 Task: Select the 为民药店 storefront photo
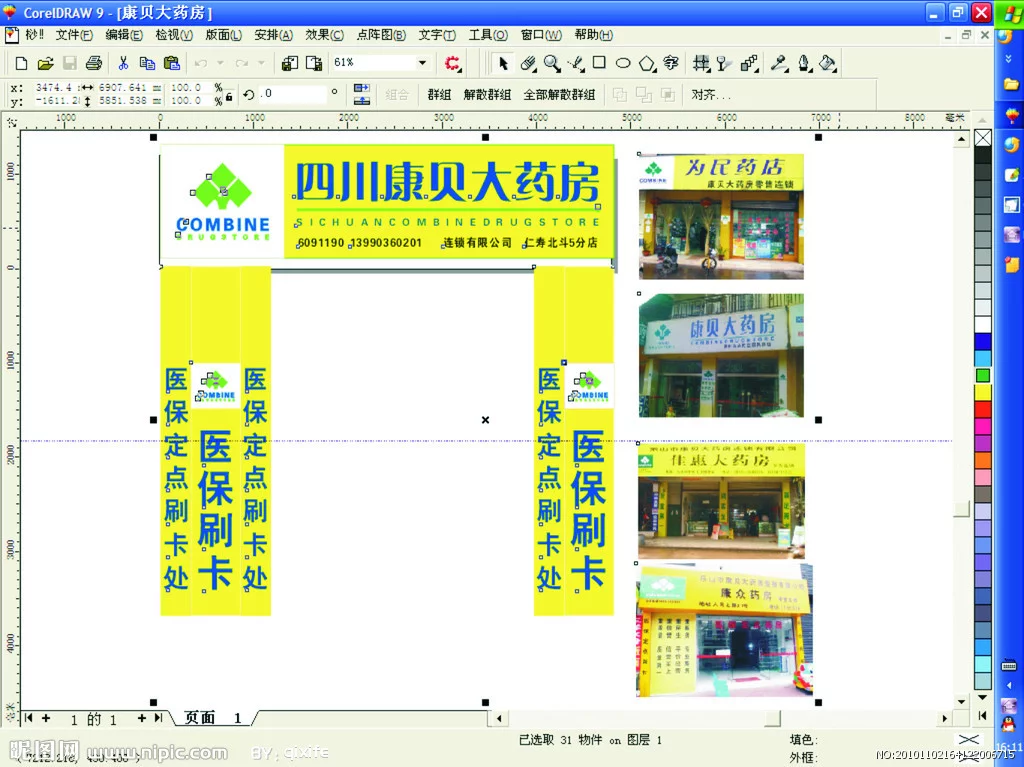coord(721,217)
